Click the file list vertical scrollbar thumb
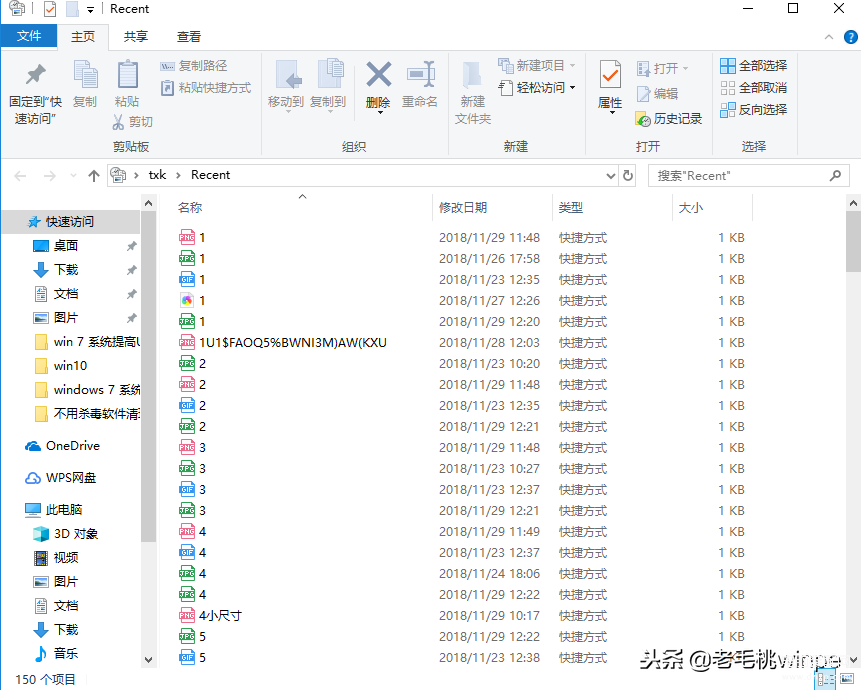Image resolution: width=861 pixels, height=690 pixels. (853, 242)
